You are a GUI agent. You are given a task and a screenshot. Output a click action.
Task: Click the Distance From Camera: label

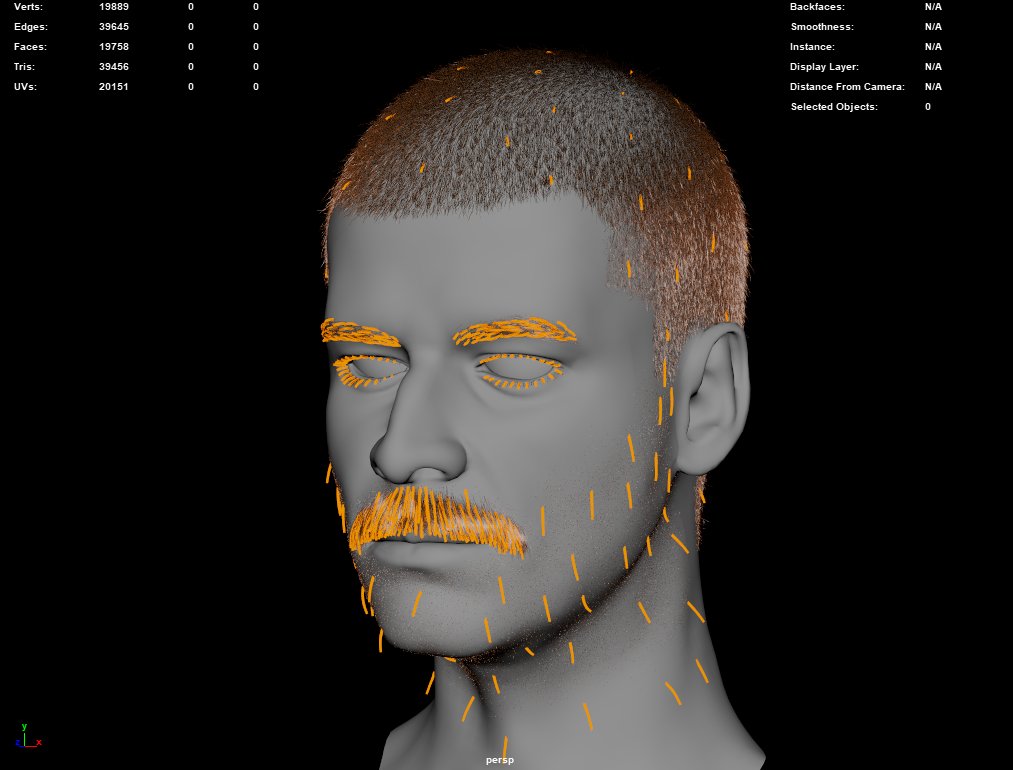pyautogui.click(x=847, y=87)
